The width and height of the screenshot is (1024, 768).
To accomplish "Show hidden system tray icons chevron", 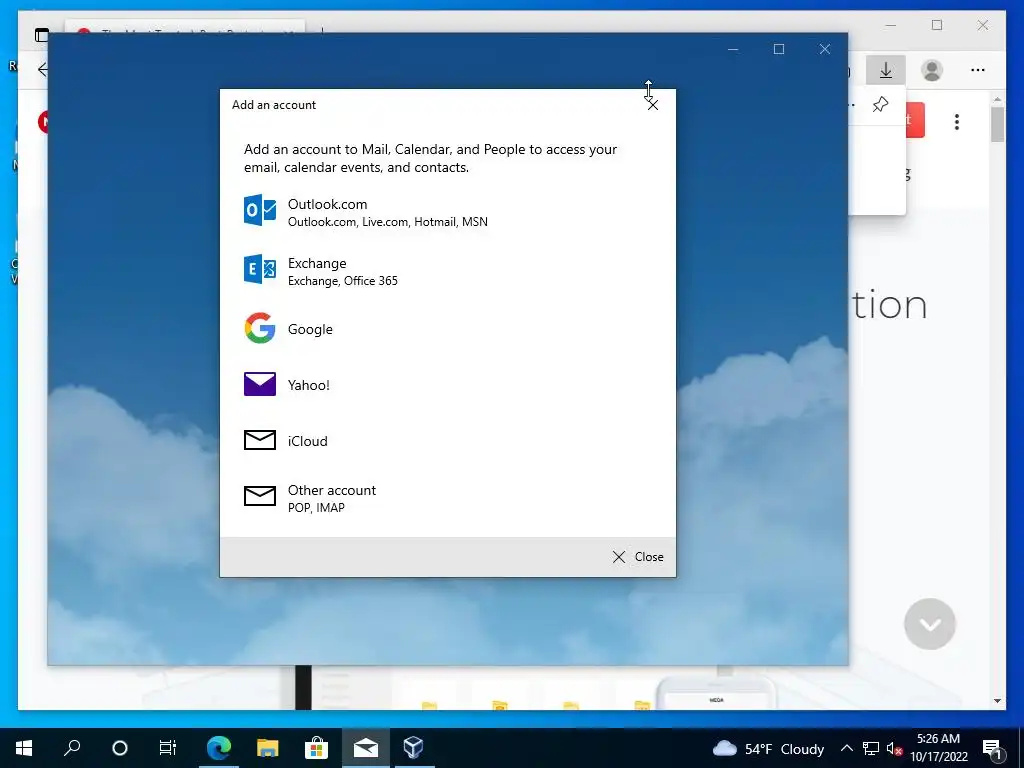I will coord(846,748).
